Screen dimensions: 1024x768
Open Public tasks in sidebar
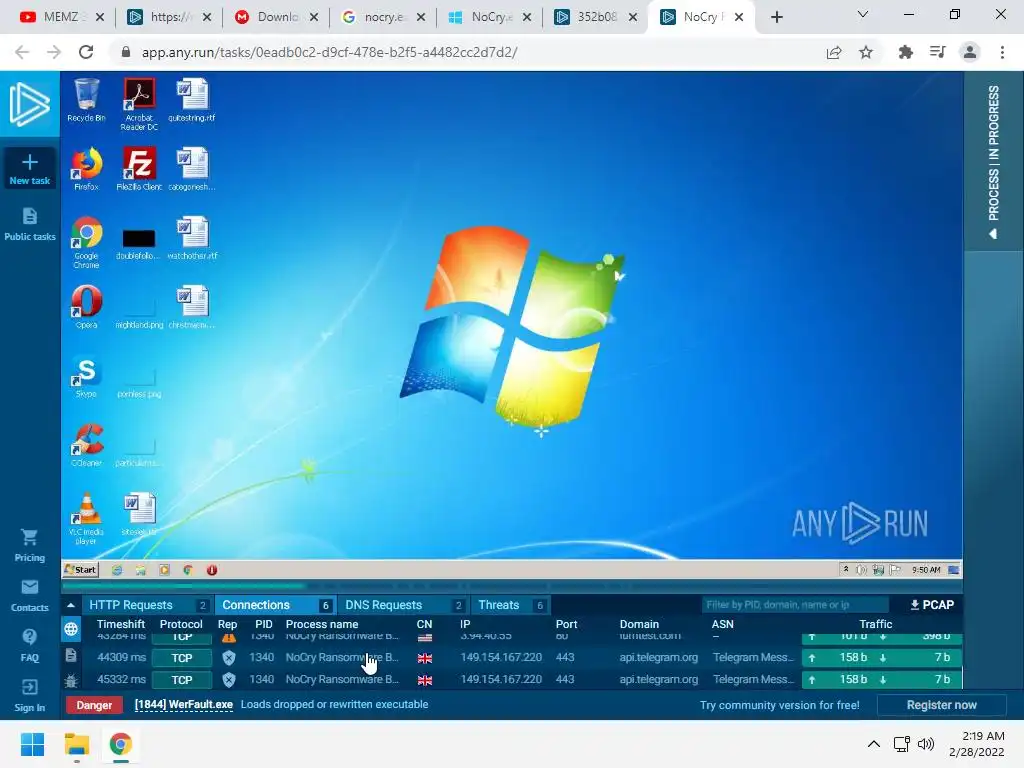(29, 225)
